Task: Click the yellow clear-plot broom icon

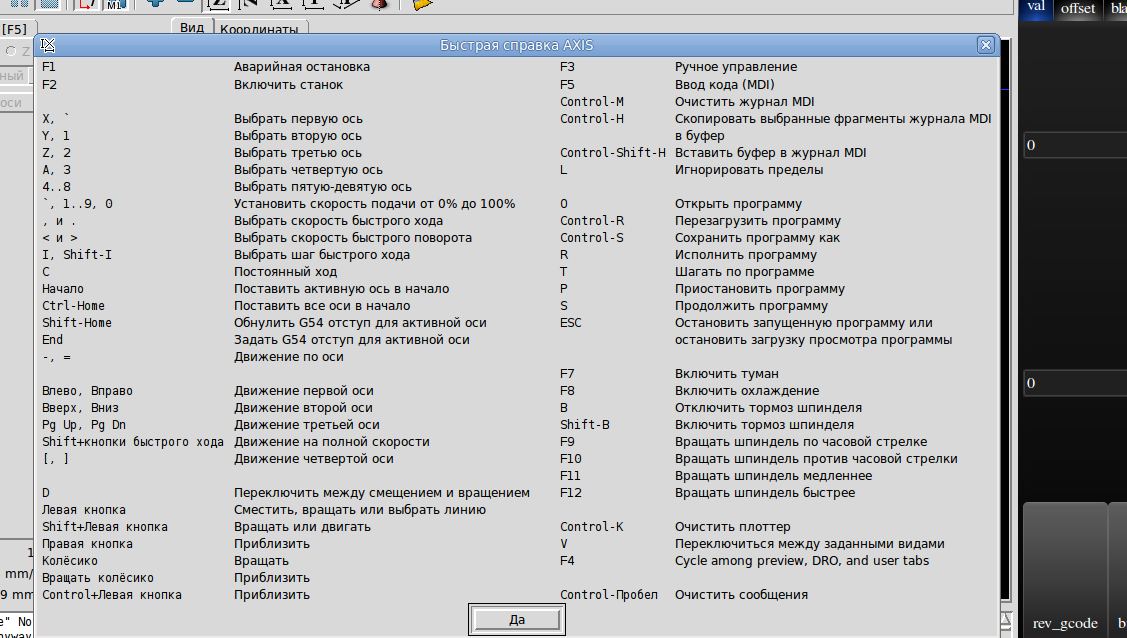Action: click(423, 4)
